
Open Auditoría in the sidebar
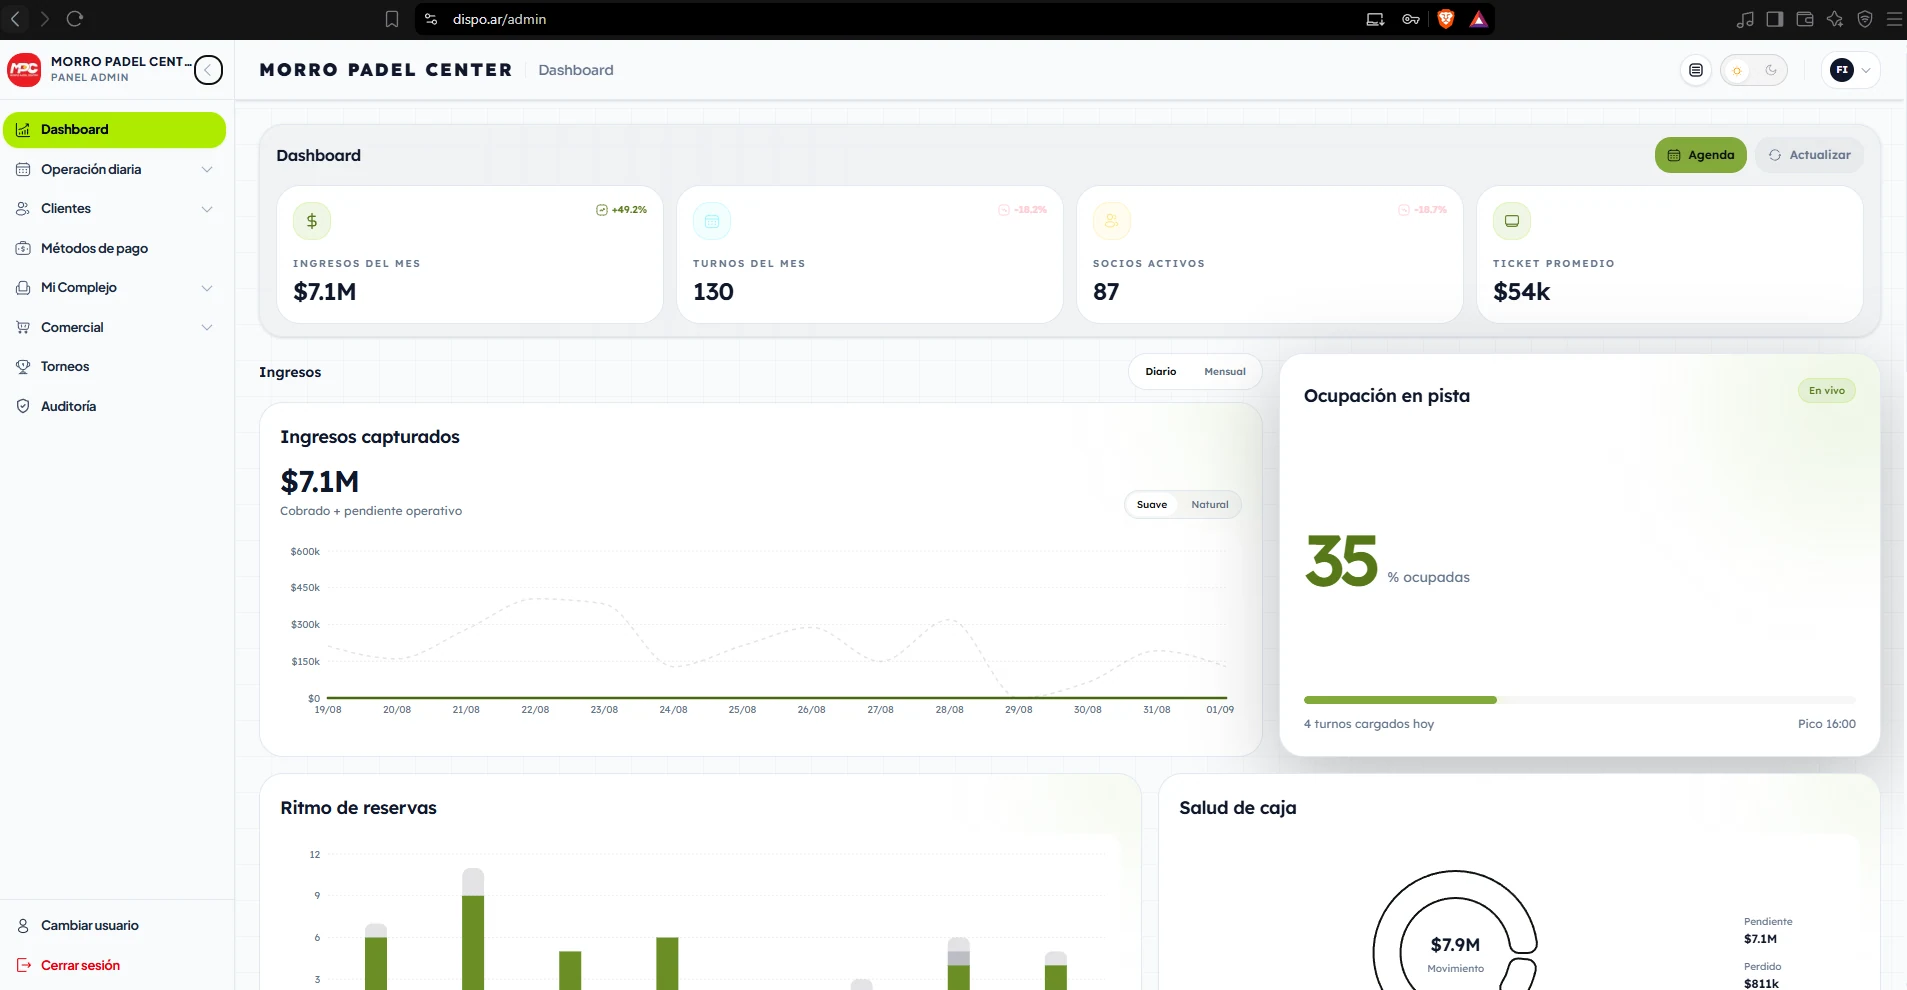[115, 406]
